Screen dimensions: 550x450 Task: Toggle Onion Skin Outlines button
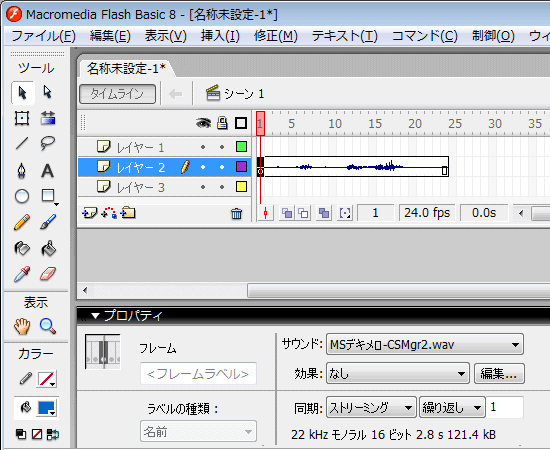[303, 213]
